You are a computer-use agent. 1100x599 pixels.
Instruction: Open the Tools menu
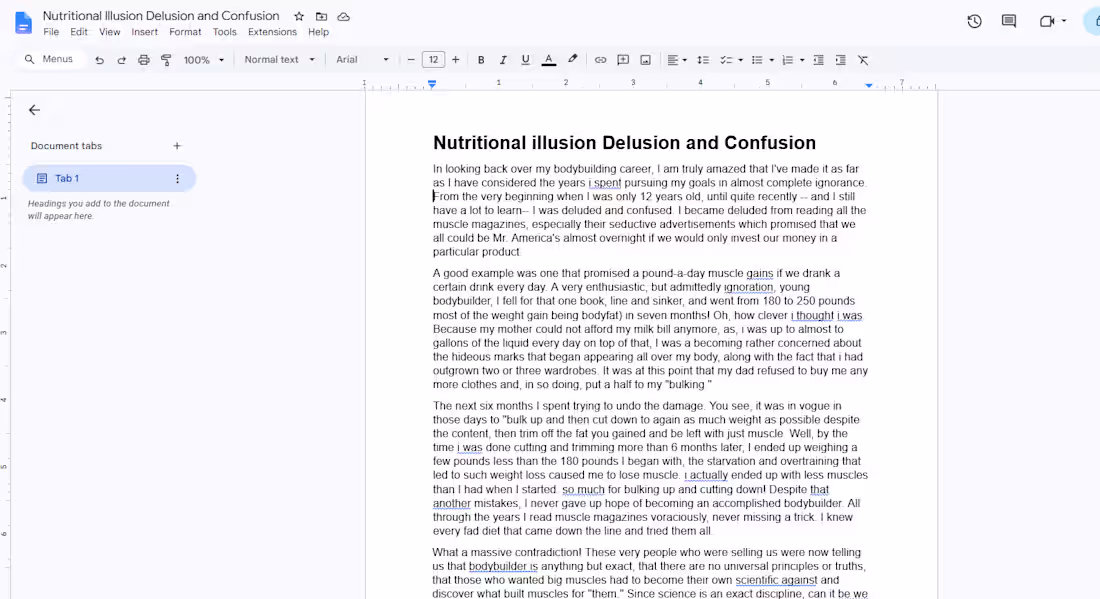224,32
